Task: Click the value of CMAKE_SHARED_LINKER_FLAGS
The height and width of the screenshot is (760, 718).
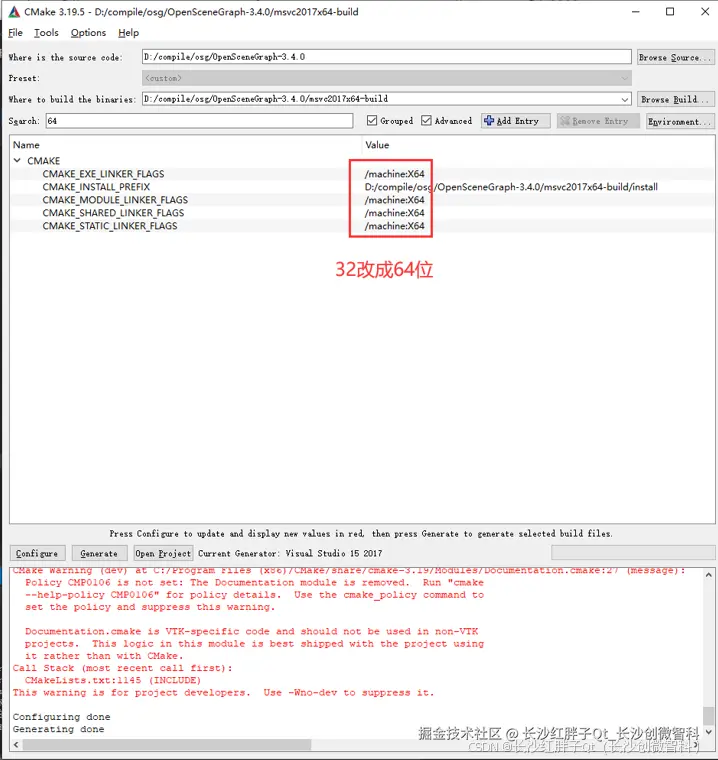Action: (395, 213)
